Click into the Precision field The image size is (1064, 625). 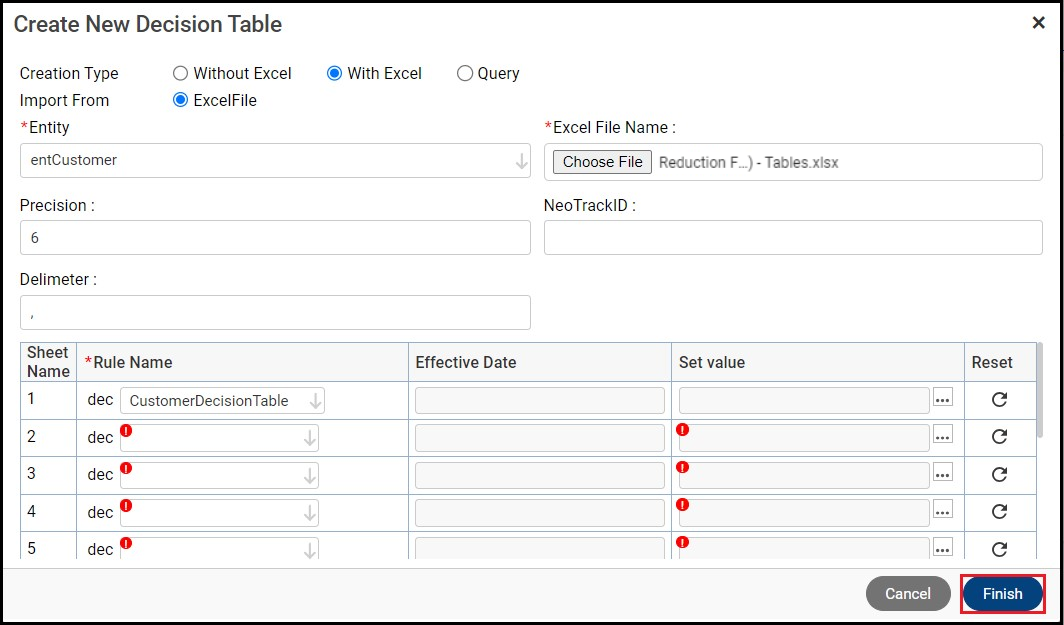click(275, 238)
